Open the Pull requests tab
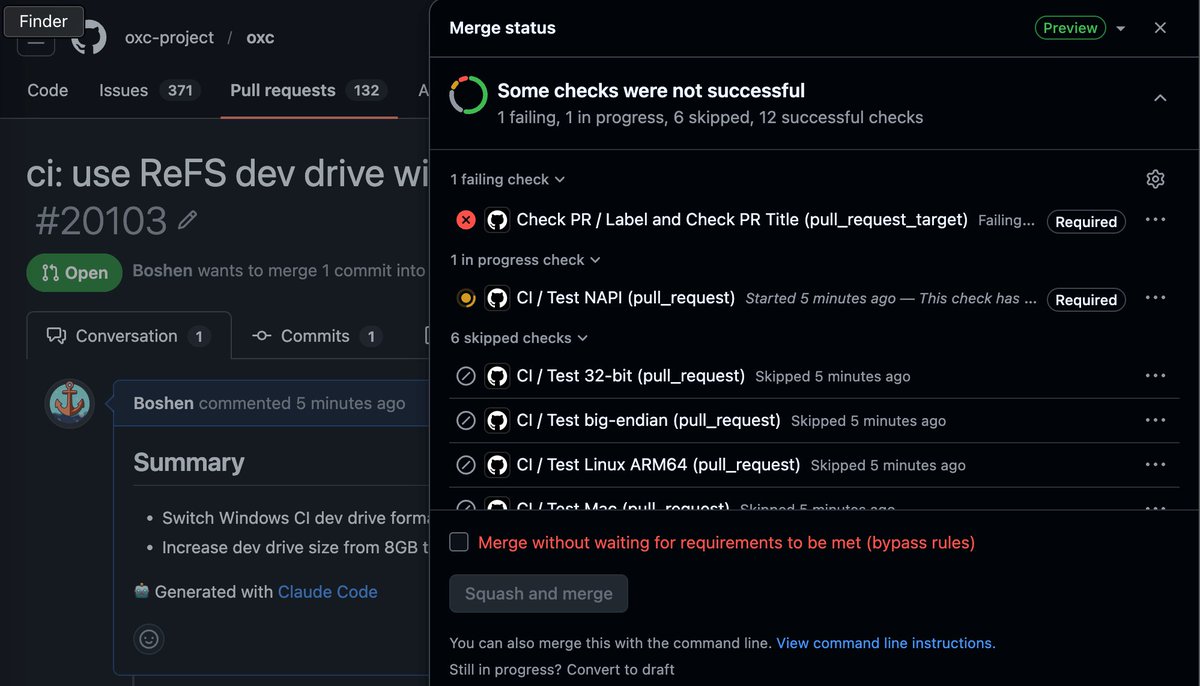 pyautogui.click(x=308, y=90)
